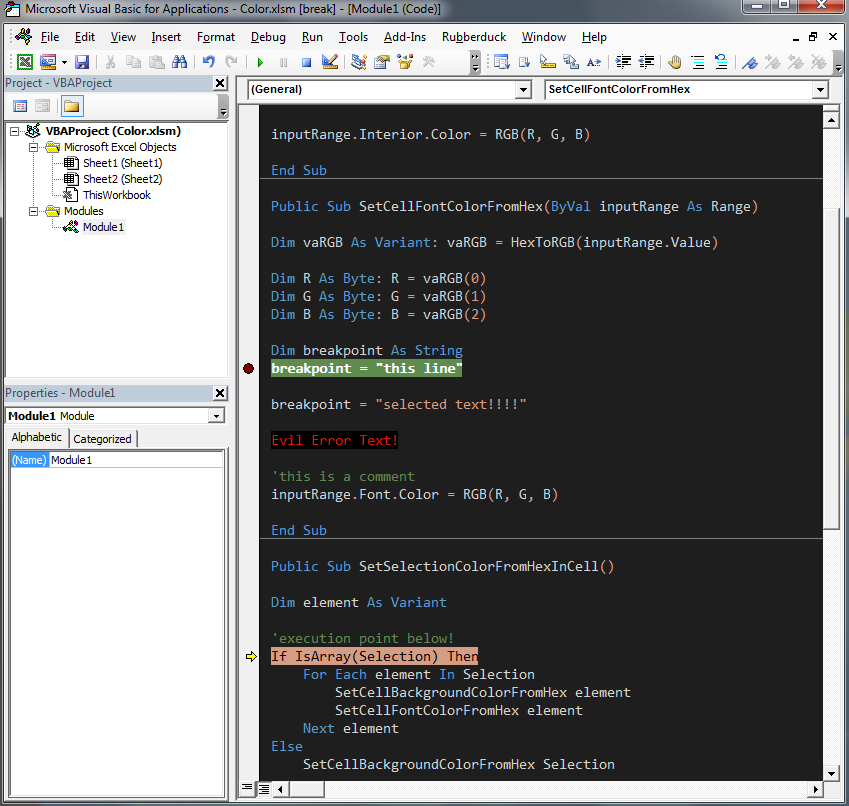Open the Edit menu
849x806 pixels.
(x=84, y=37)
